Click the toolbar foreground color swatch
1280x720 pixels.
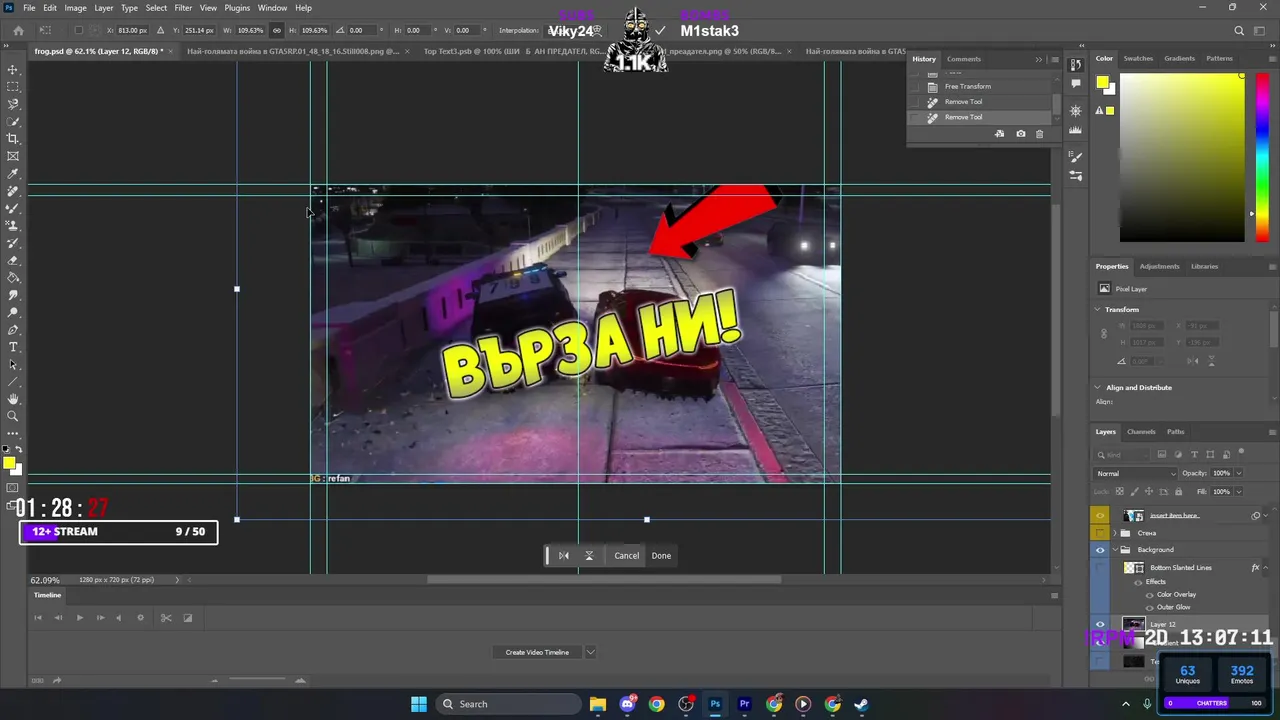(x=9, y=463)
